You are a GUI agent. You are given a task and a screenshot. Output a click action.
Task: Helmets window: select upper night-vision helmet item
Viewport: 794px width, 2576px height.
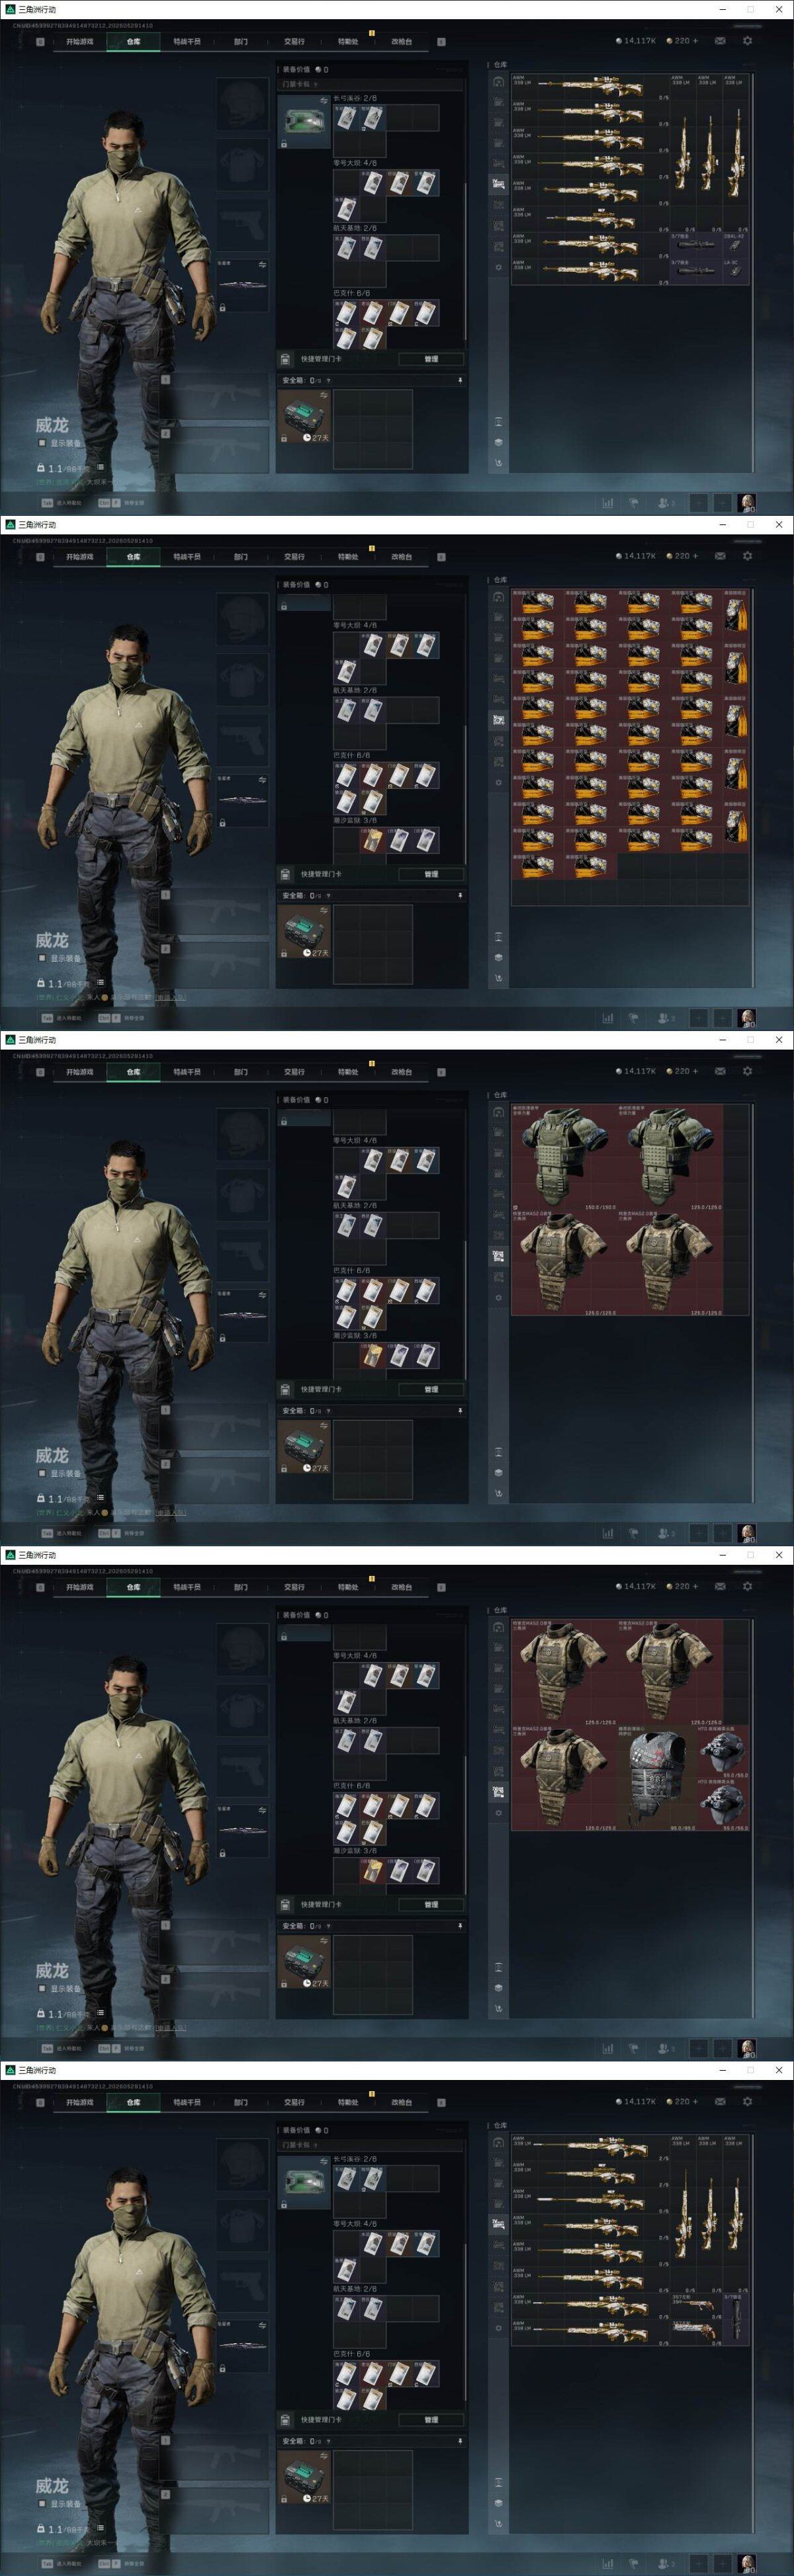(x=723, y=1752)
